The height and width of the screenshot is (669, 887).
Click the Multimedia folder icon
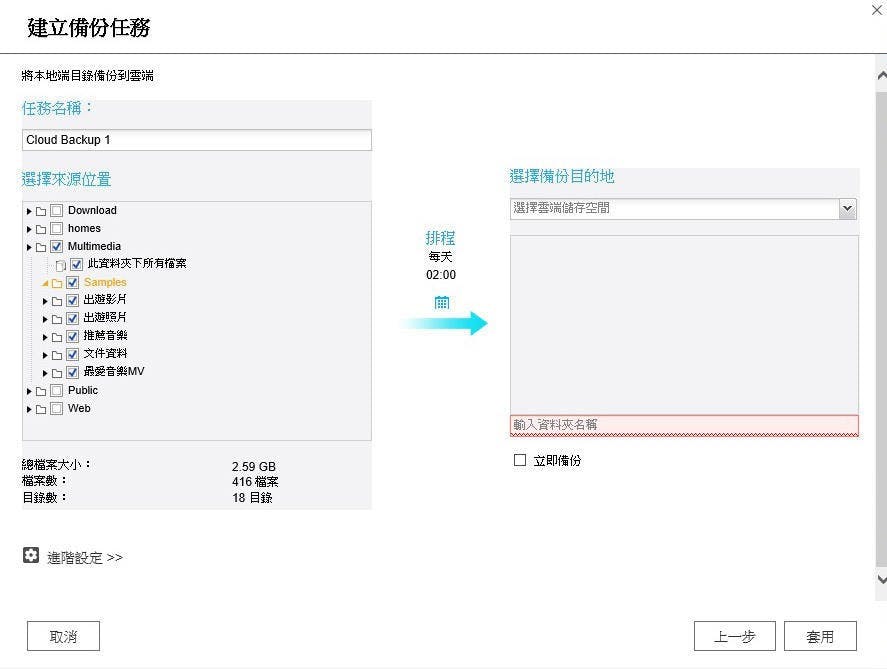tap(41, 248)
